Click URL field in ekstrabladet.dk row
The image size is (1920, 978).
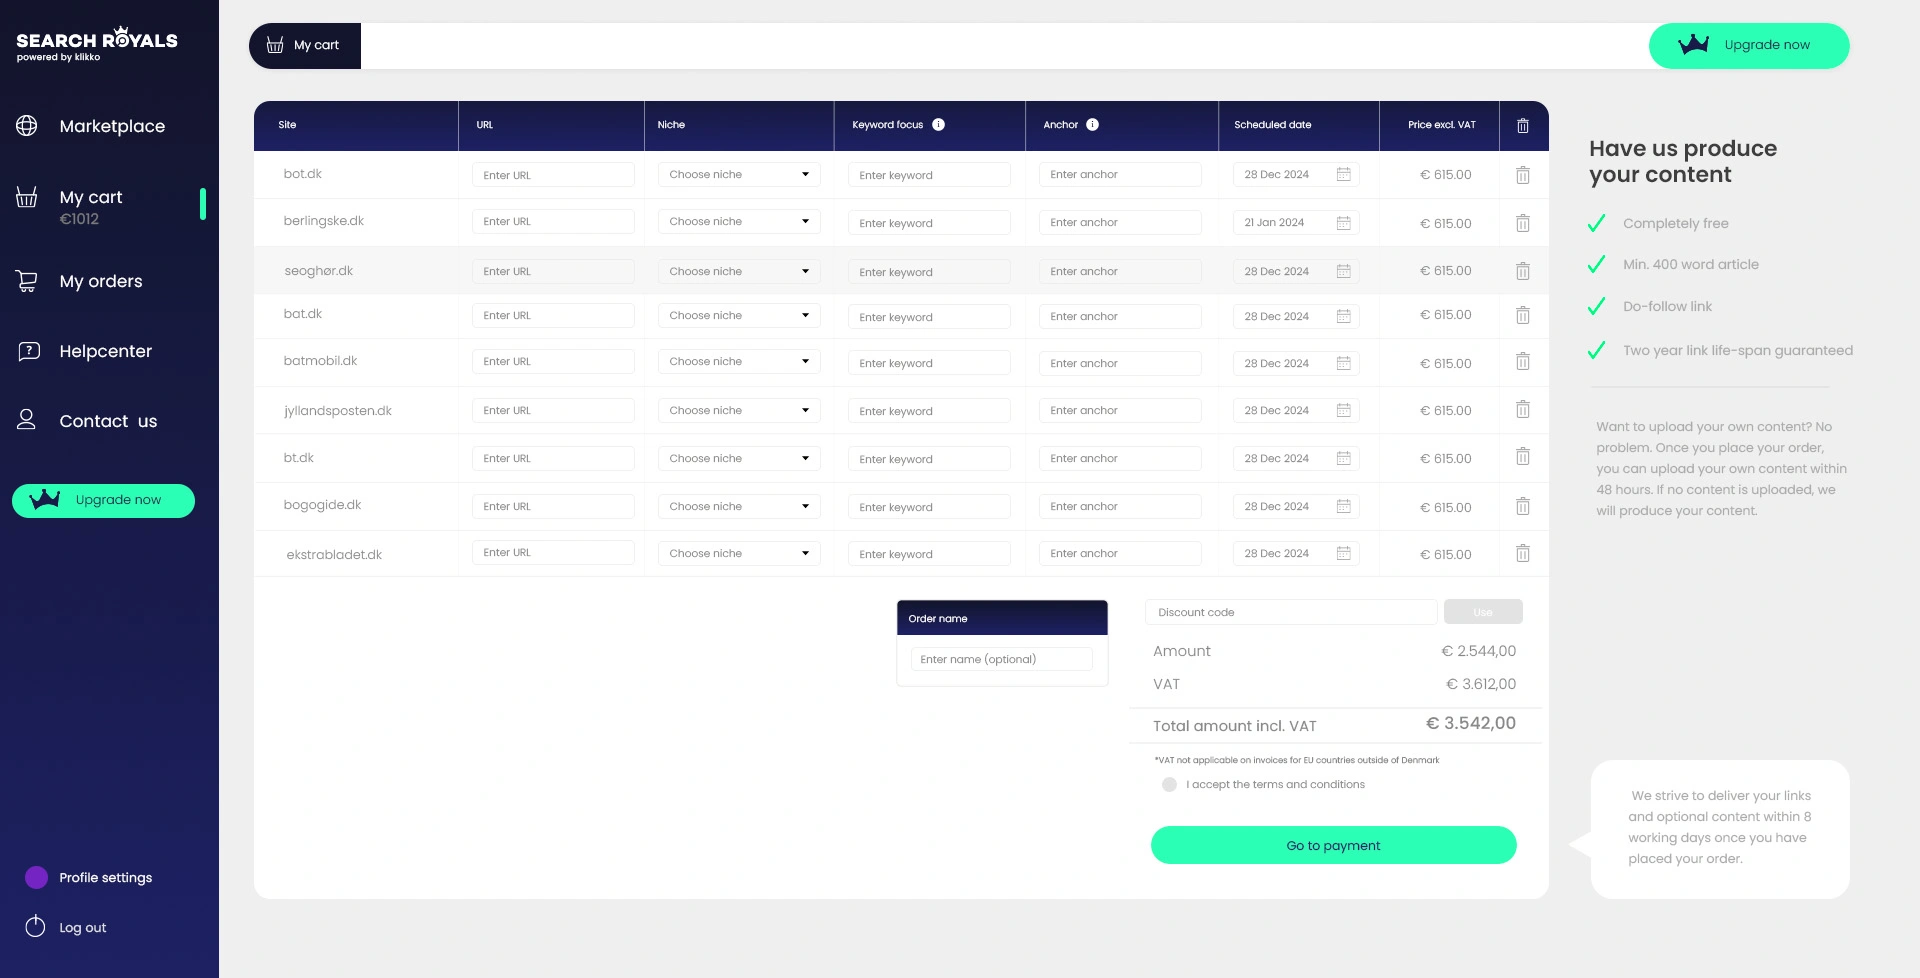[553, 552]
